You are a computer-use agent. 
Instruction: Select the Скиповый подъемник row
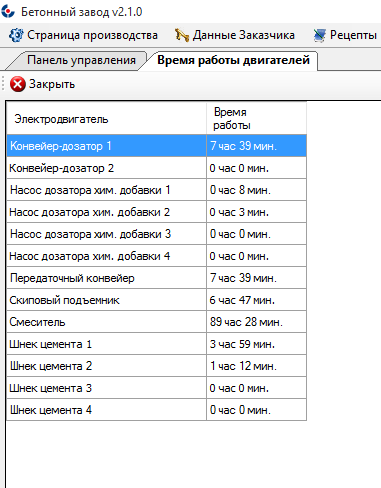(x=156, y=300)
